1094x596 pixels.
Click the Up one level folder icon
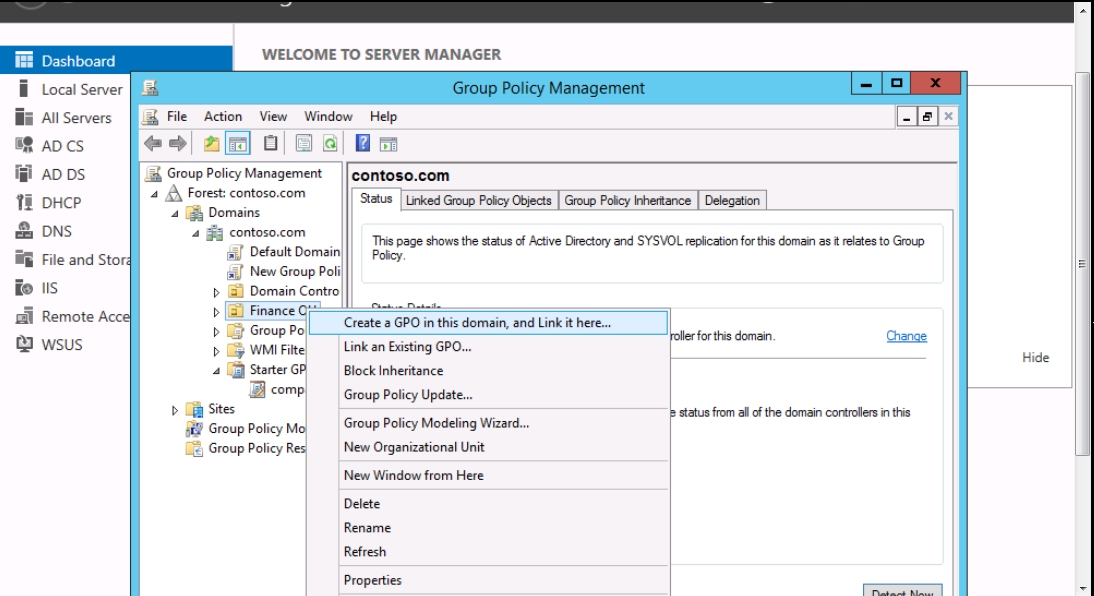(x=211, y=144)
